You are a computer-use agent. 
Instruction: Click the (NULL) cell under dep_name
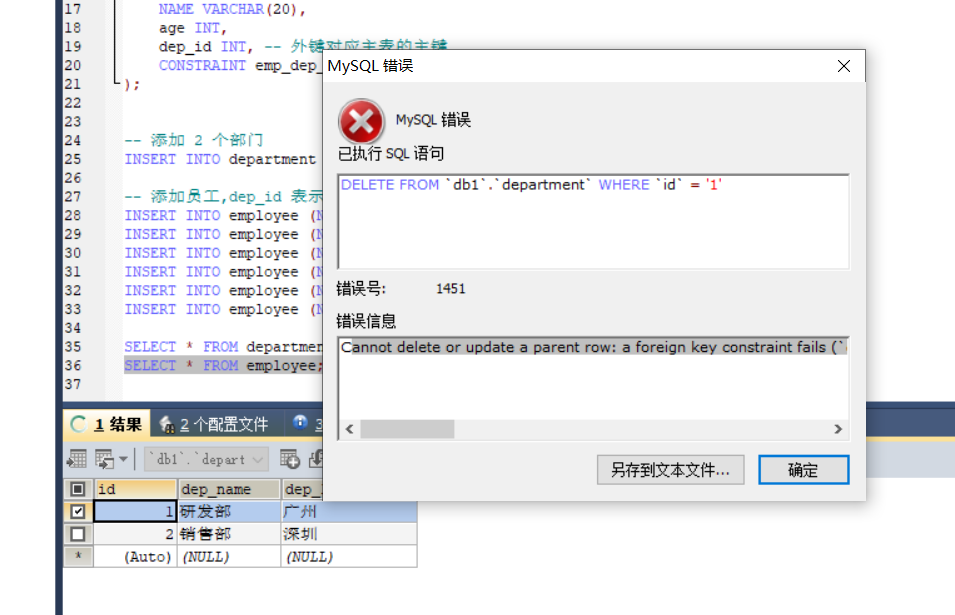point(229,557)
